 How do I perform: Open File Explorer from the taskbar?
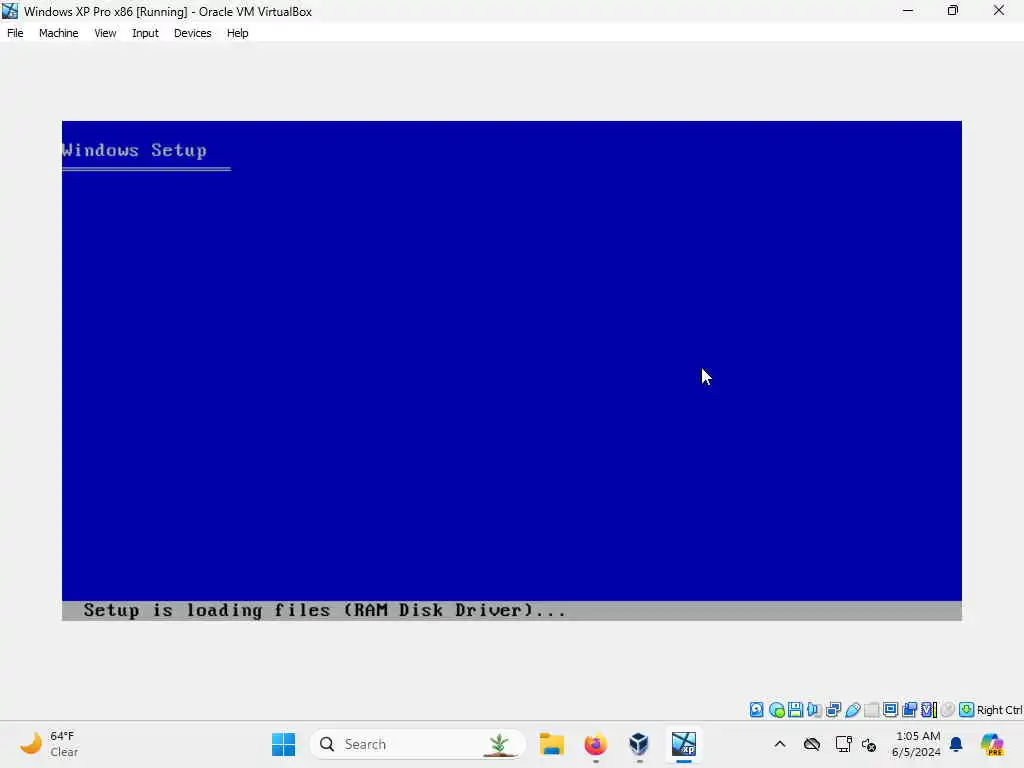552,744
